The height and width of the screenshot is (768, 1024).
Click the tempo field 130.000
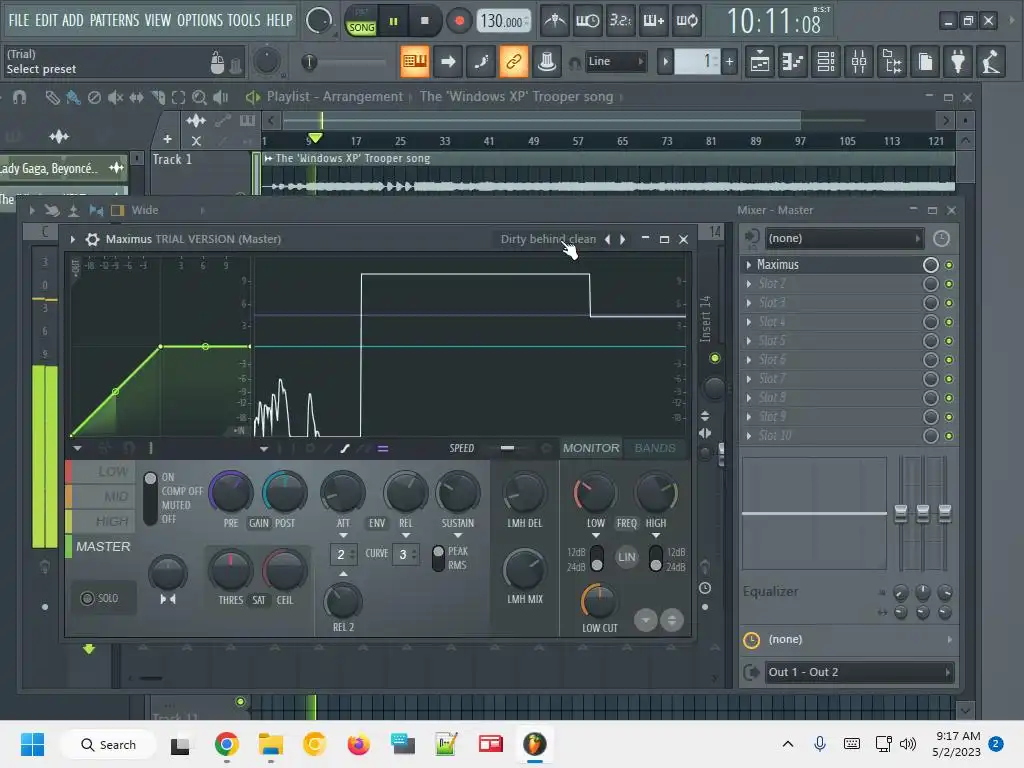(x=503, y=22)
